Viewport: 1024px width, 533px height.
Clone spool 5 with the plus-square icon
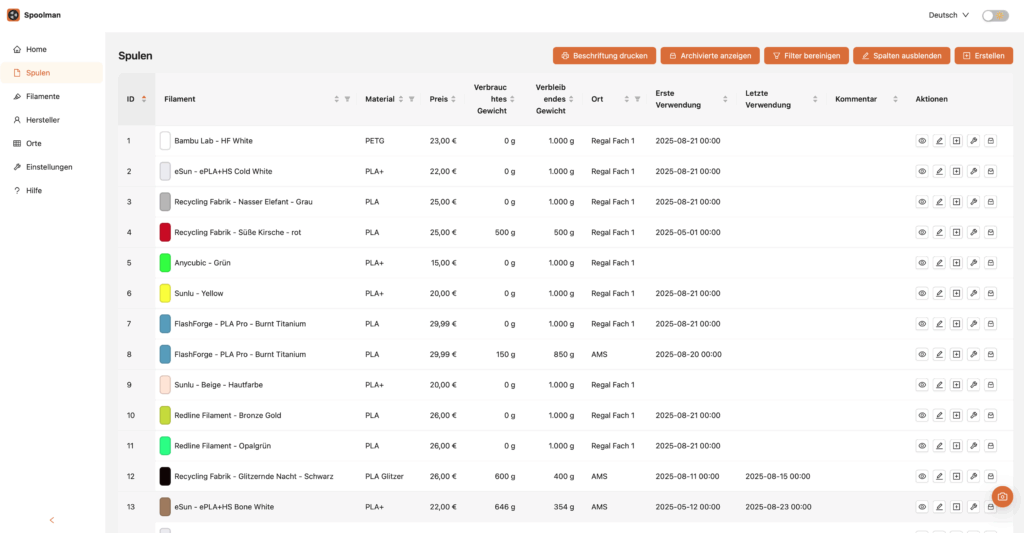click(956, 263)
